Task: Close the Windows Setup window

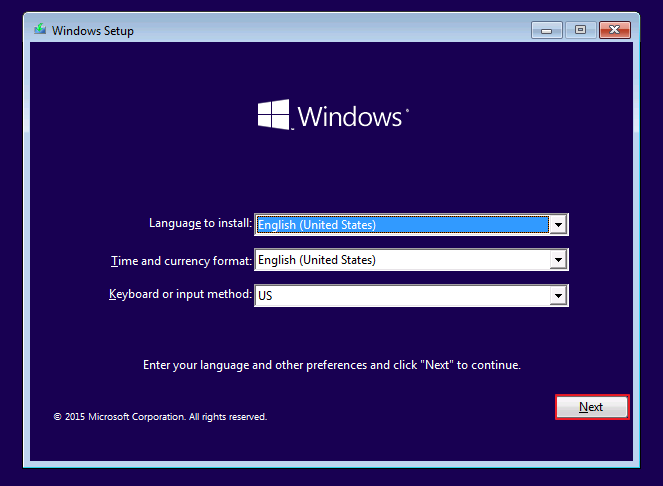Action: tap(615, 30)
